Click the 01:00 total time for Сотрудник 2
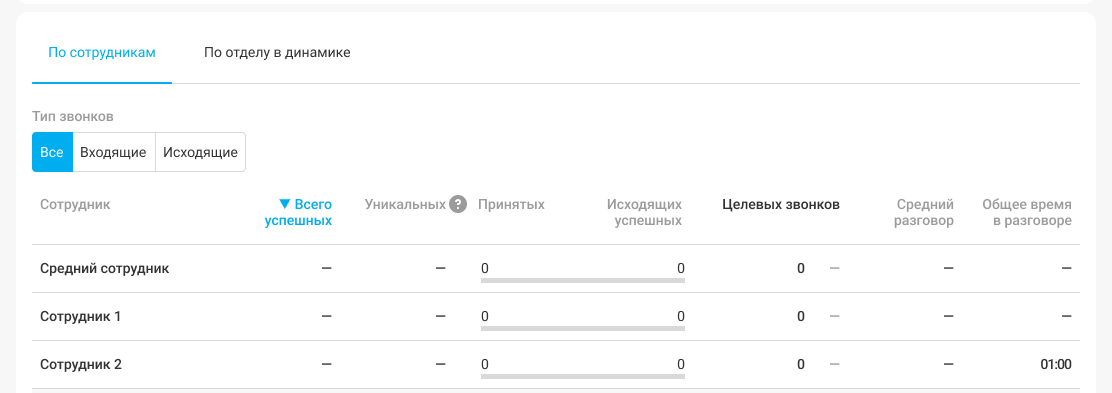Screen dimensions: 1112x393 point(1056,365)
